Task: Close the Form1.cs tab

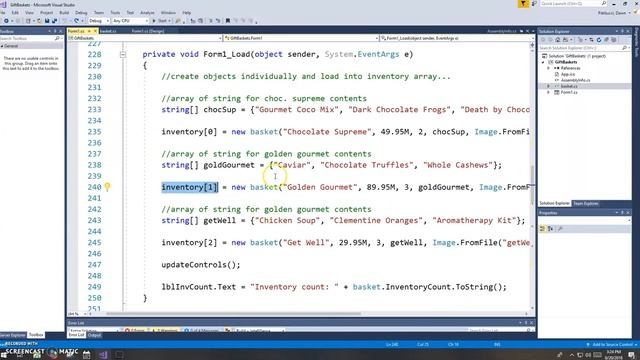Action: (x=95, y=31)
